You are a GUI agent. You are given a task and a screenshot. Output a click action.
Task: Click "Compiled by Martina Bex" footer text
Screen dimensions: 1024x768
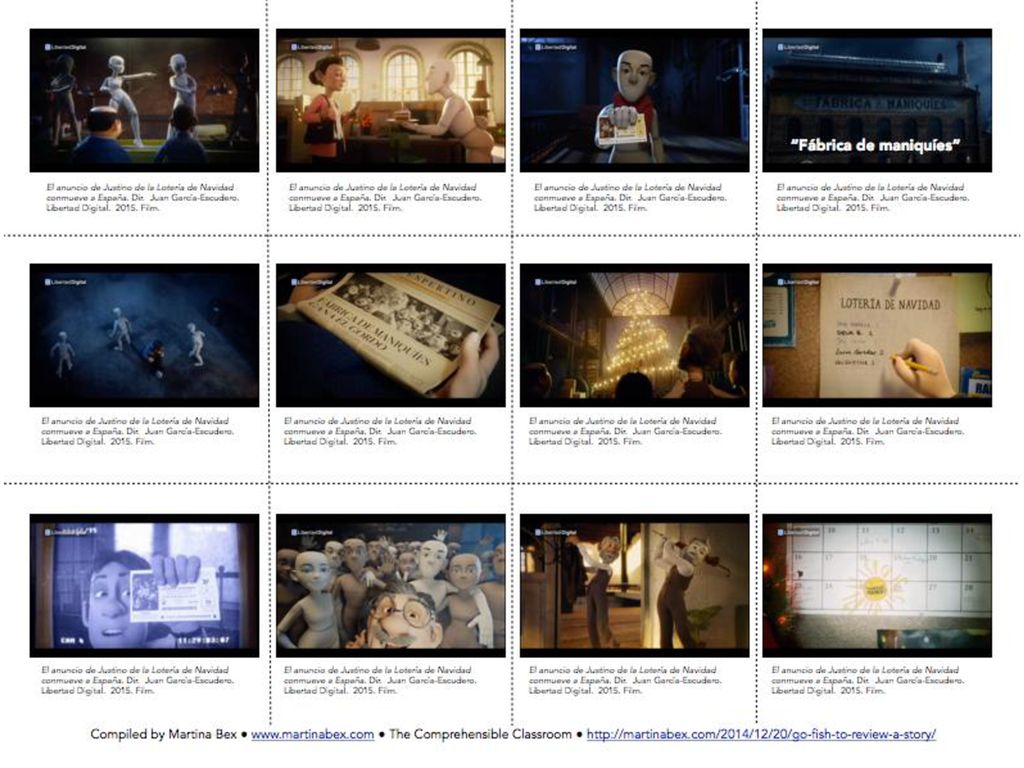(163, 734)
